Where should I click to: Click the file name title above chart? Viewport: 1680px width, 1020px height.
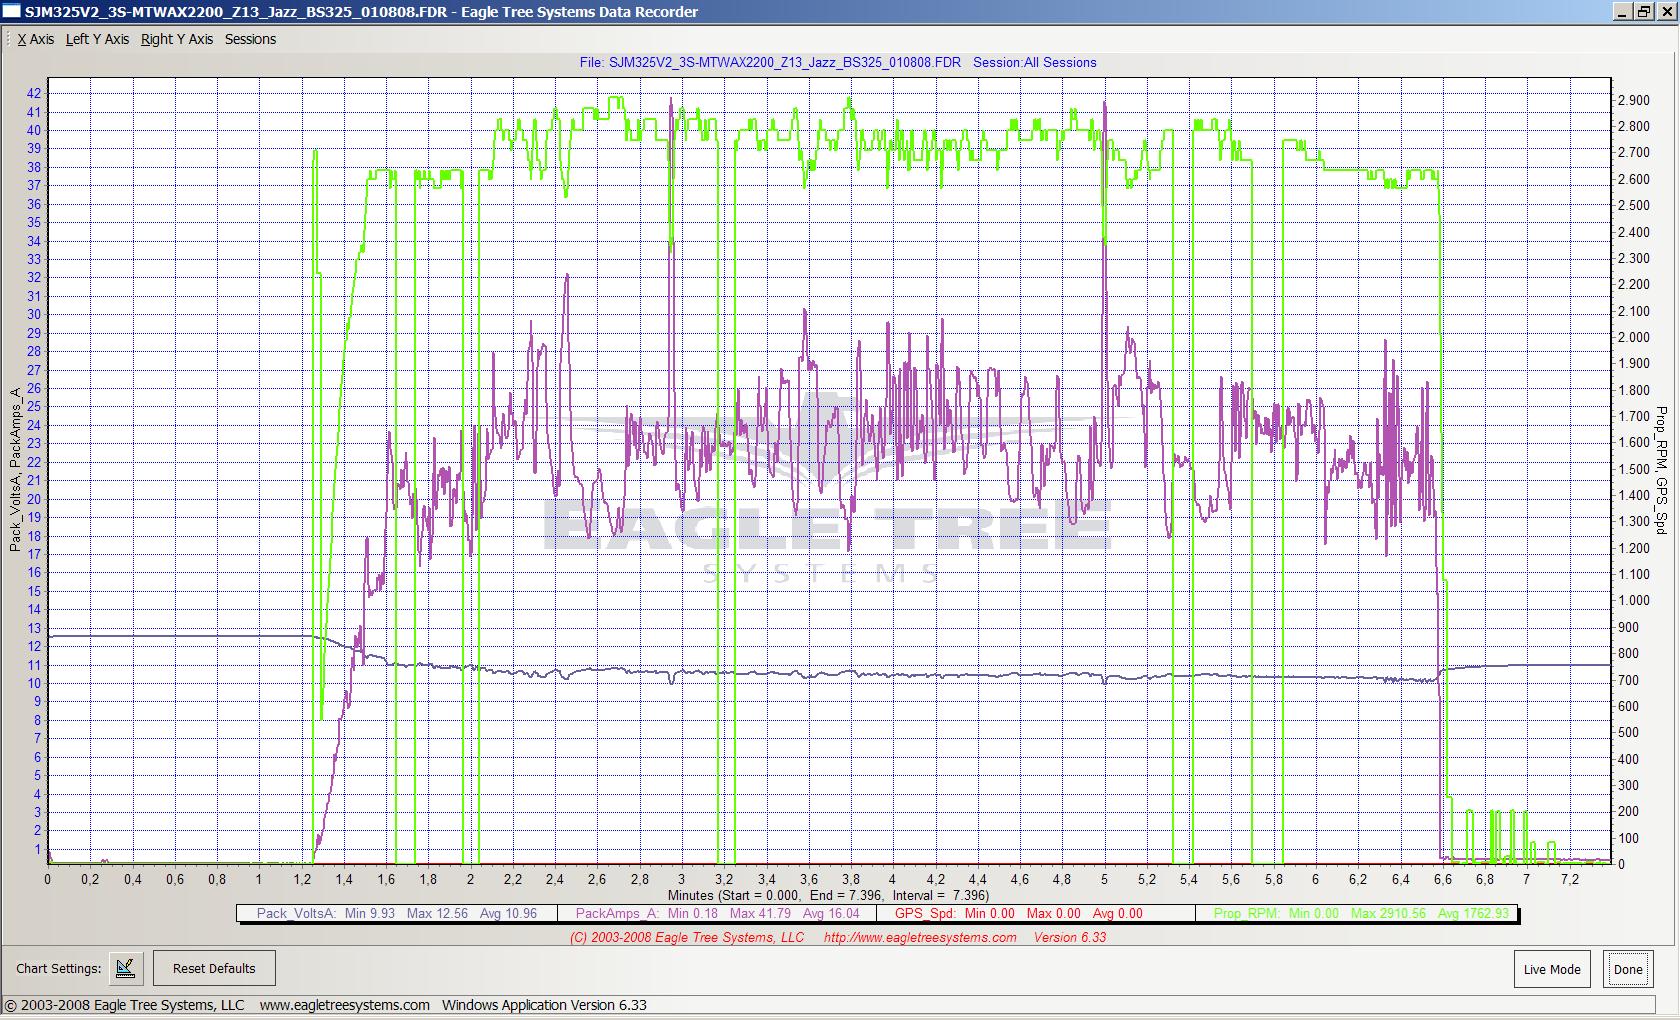[770, 62]
